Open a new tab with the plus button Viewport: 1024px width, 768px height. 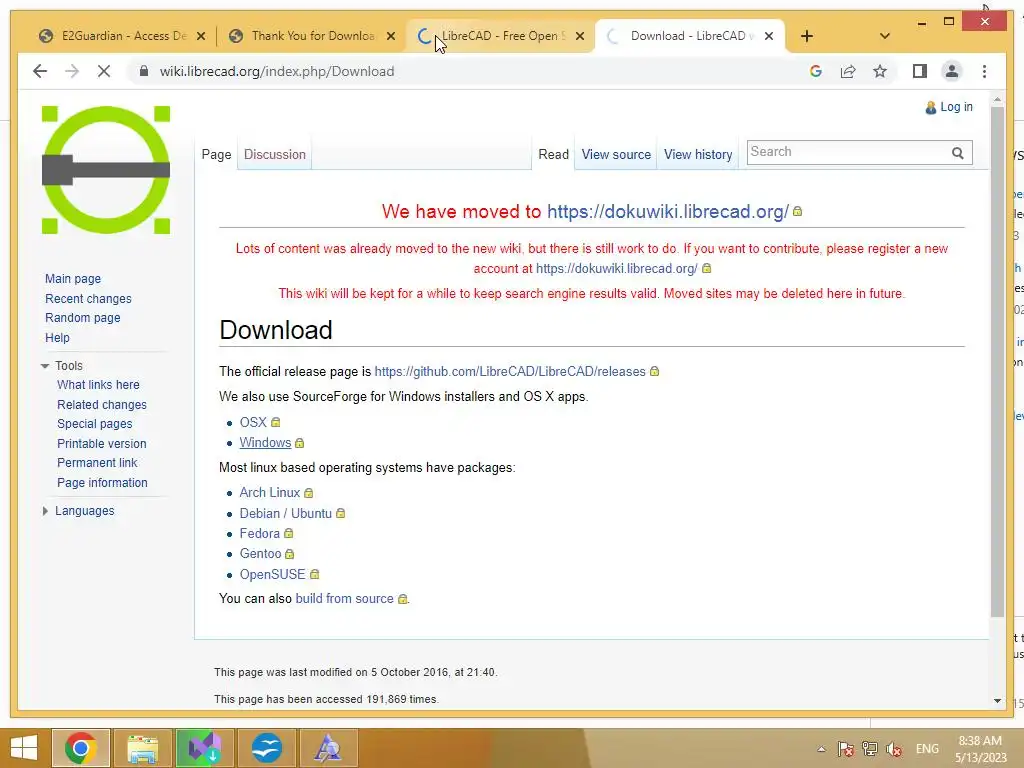point(807,36)
